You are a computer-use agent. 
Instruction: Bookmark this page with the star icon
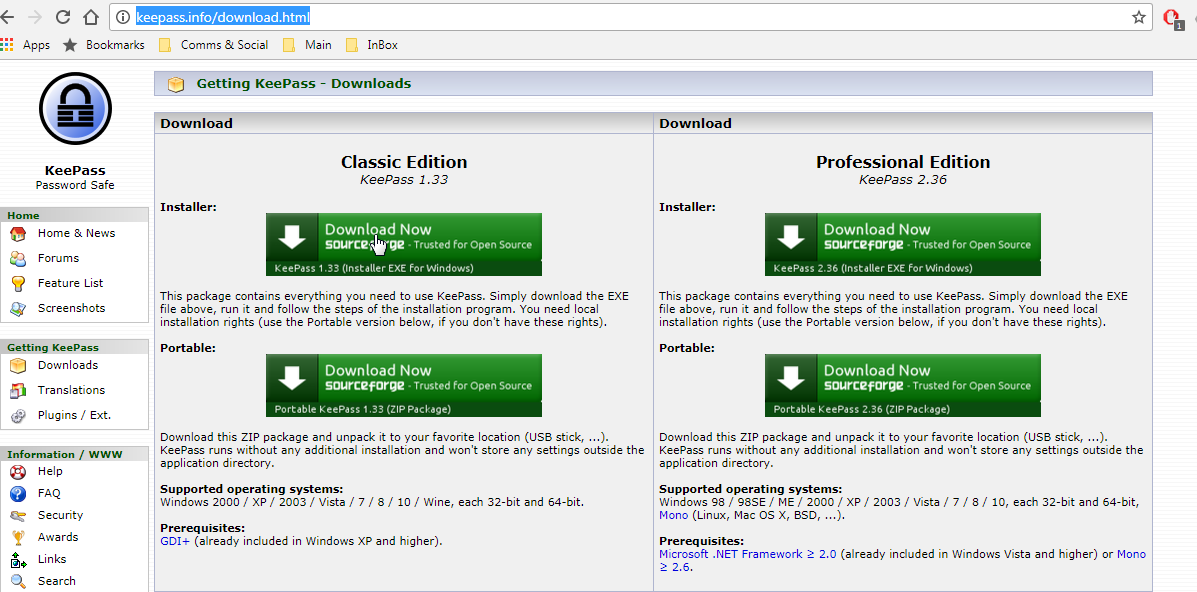click(1138, 17)
